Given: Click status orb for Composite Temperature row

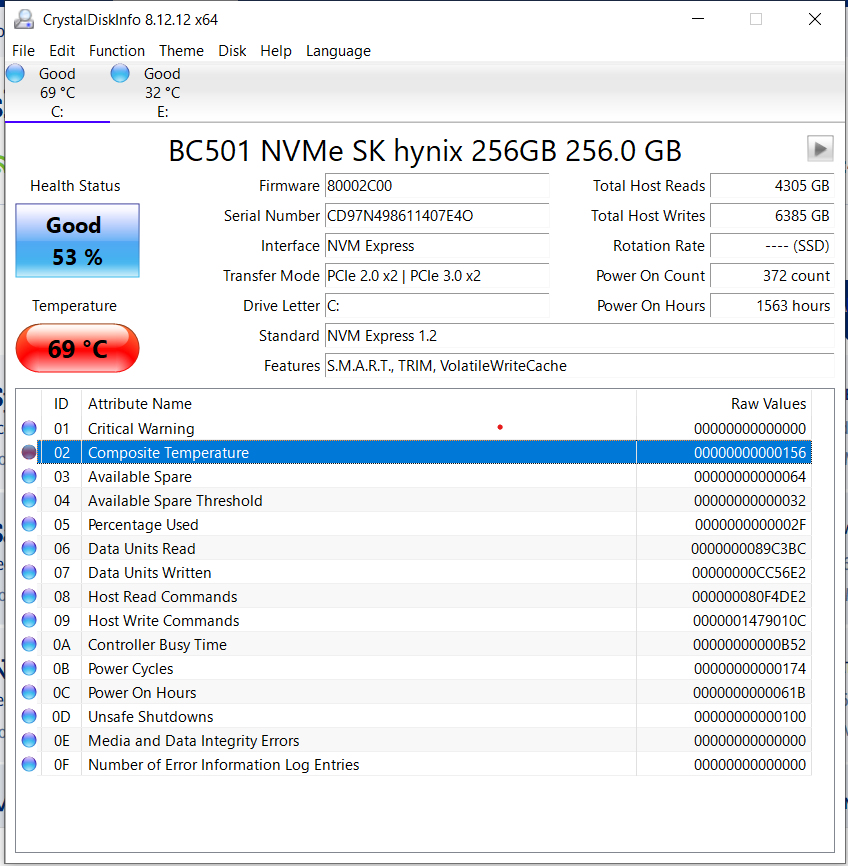Looking at the screenshot, I should coord(29,453).
